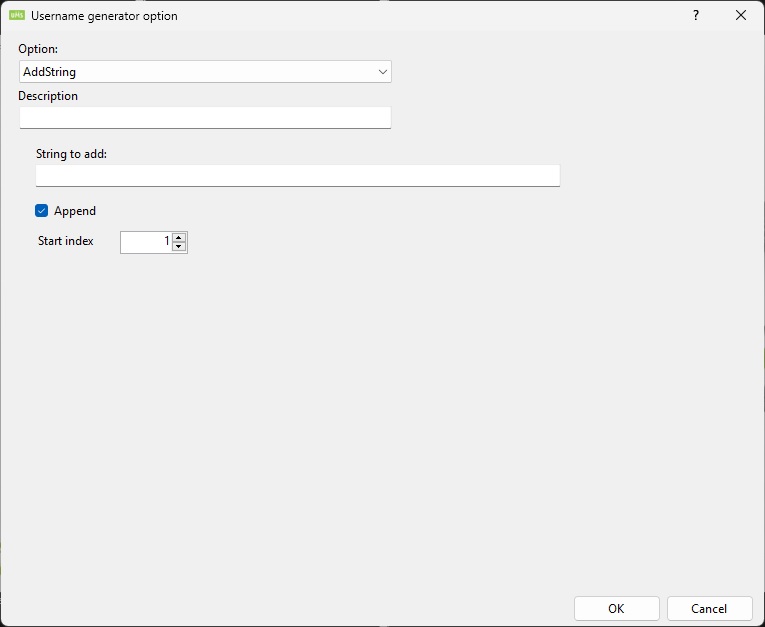Click the window title "Username generator option"
Image resolution: width=765 pixels, height=627 pixels.
(104, 16)
